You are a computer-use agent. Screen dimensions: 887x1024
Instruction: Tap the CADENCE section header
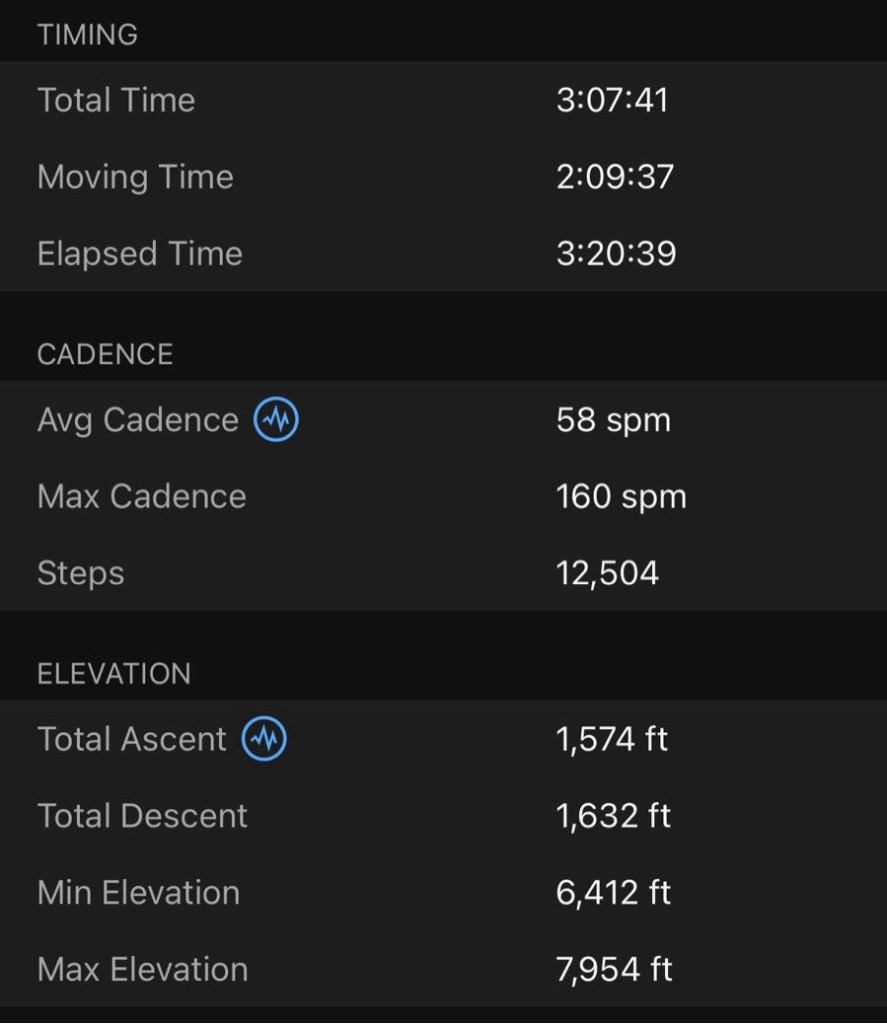[105, 354]
